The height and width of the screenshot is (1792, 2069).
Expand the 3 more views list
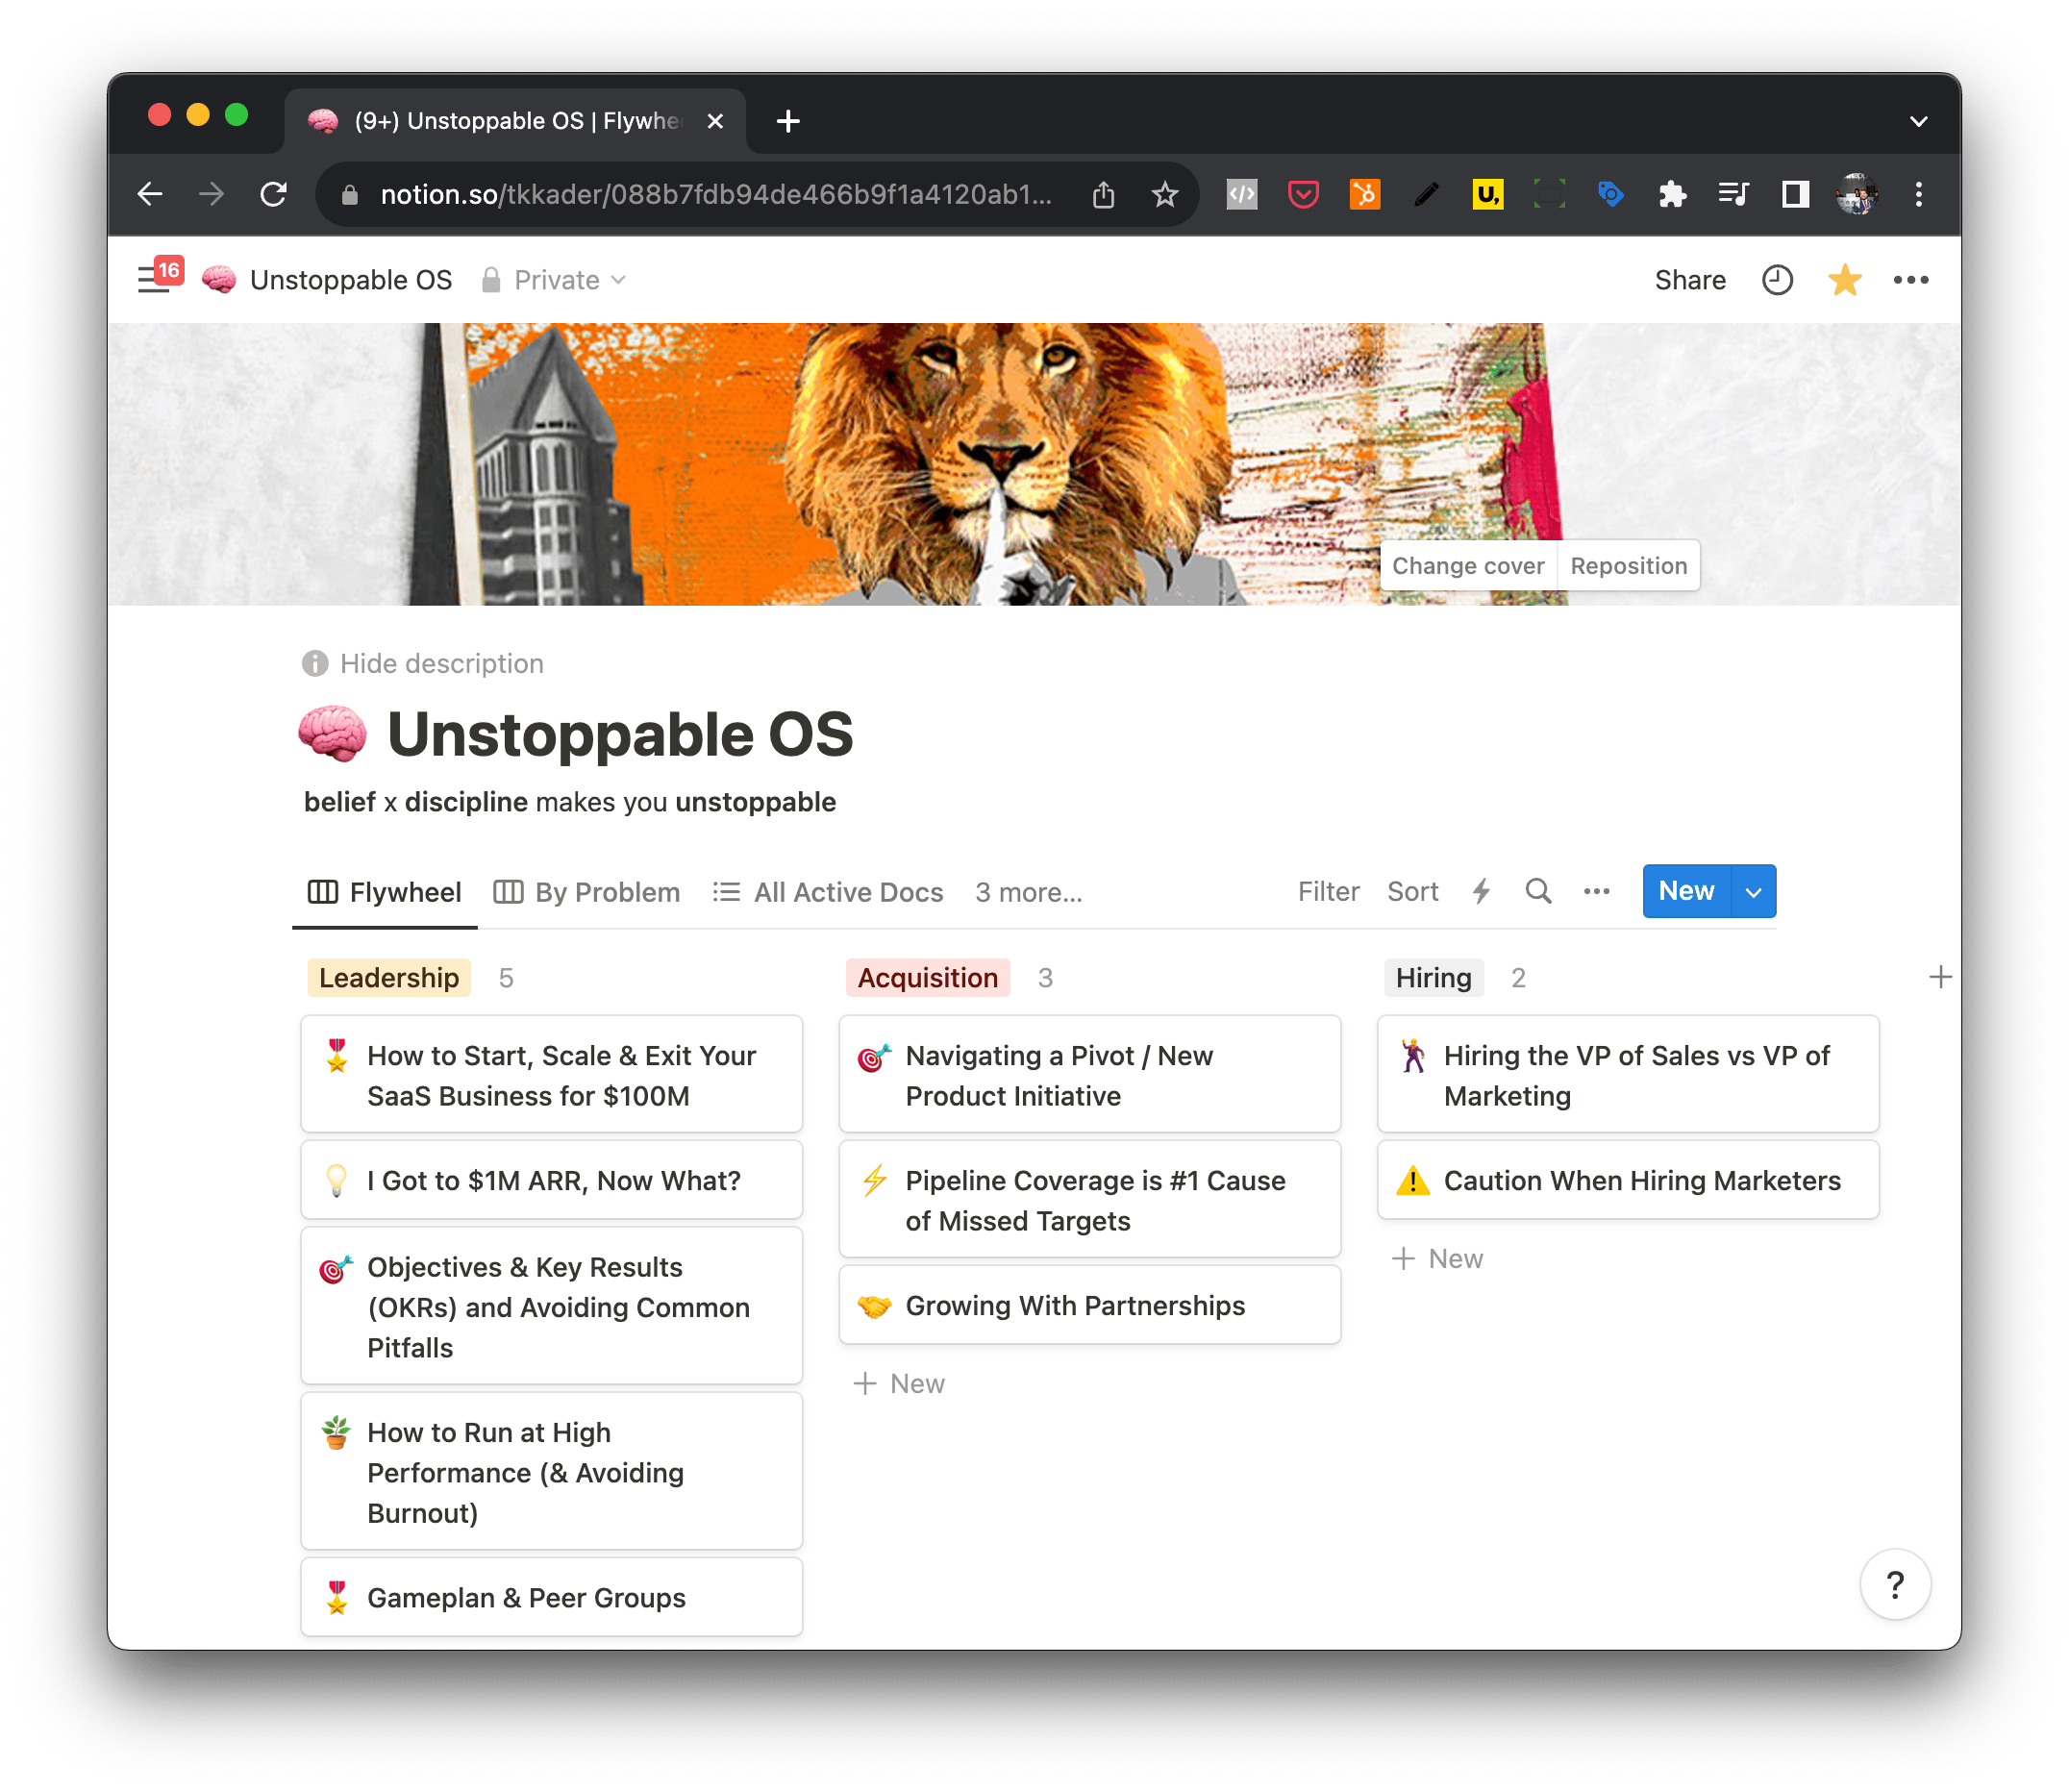1028,892
